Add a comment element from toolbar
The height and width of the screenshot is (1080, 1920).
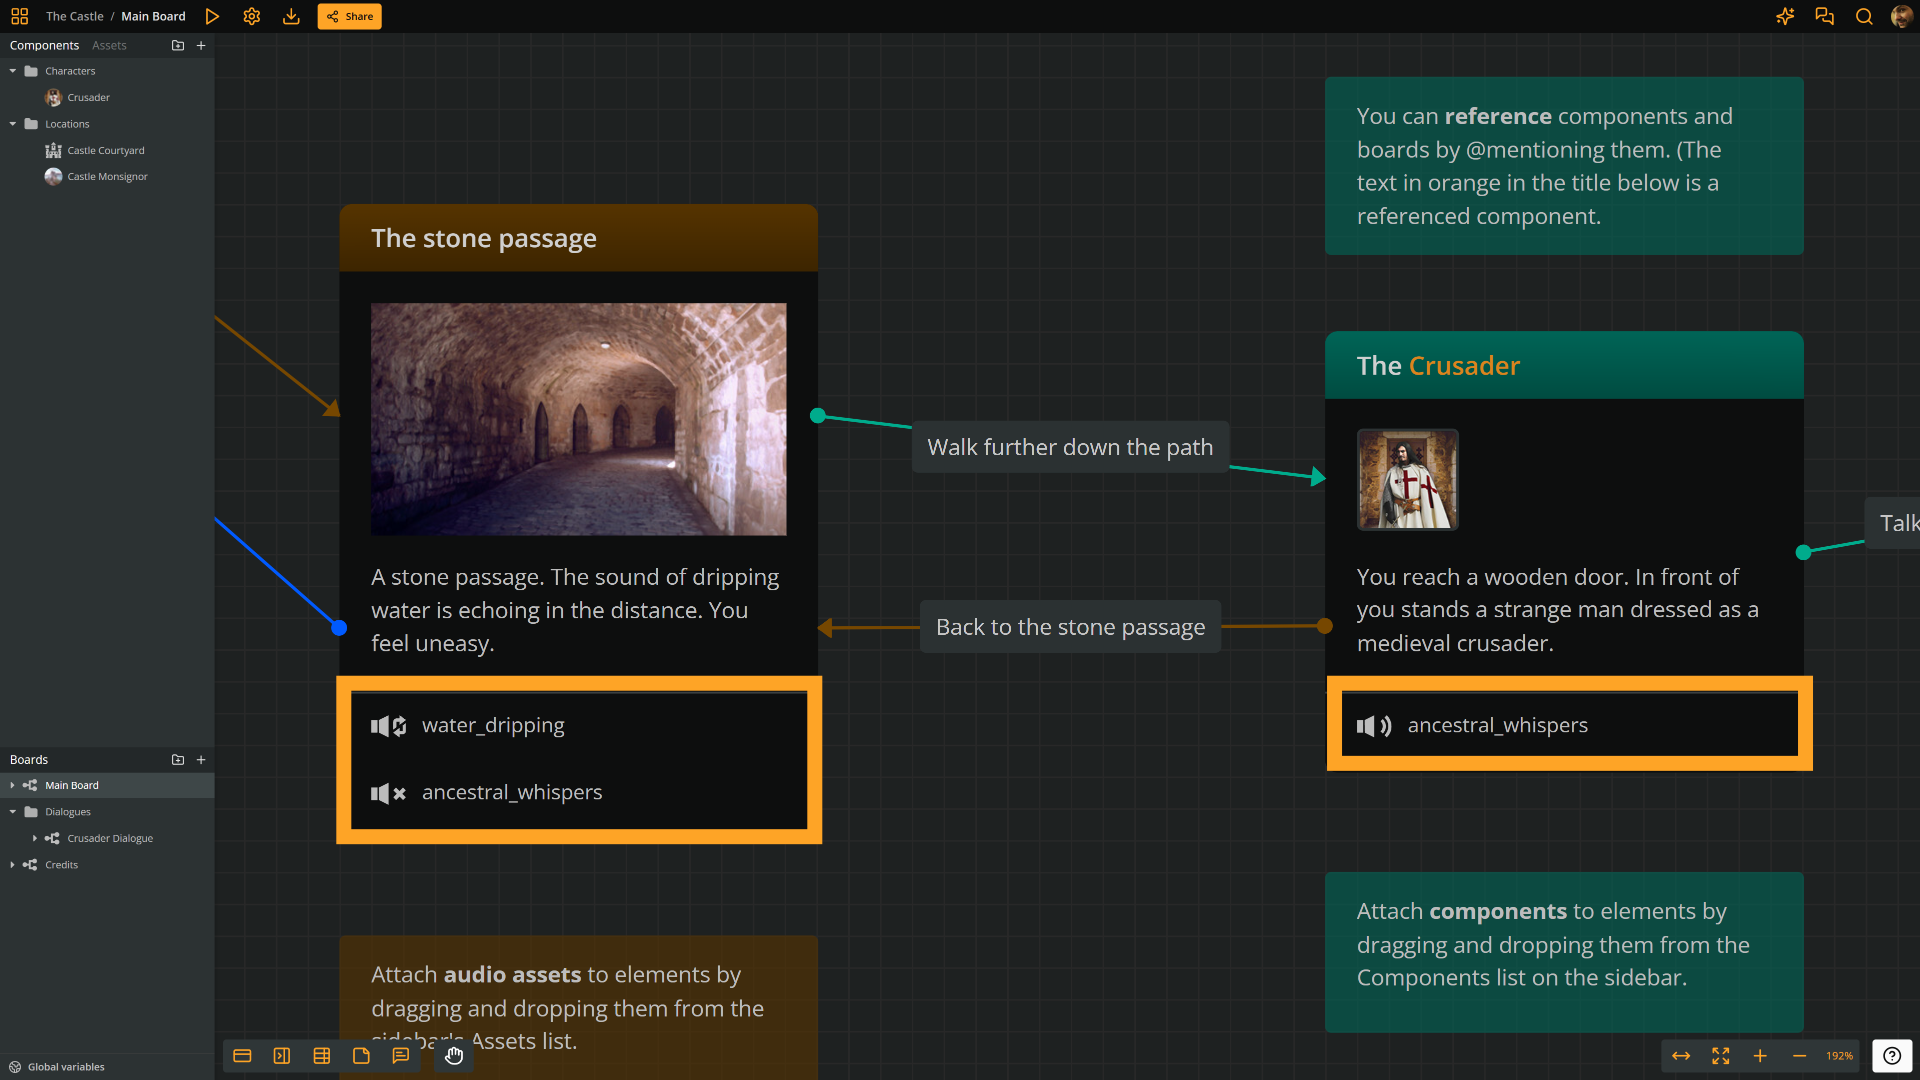tap(401, 1056)
